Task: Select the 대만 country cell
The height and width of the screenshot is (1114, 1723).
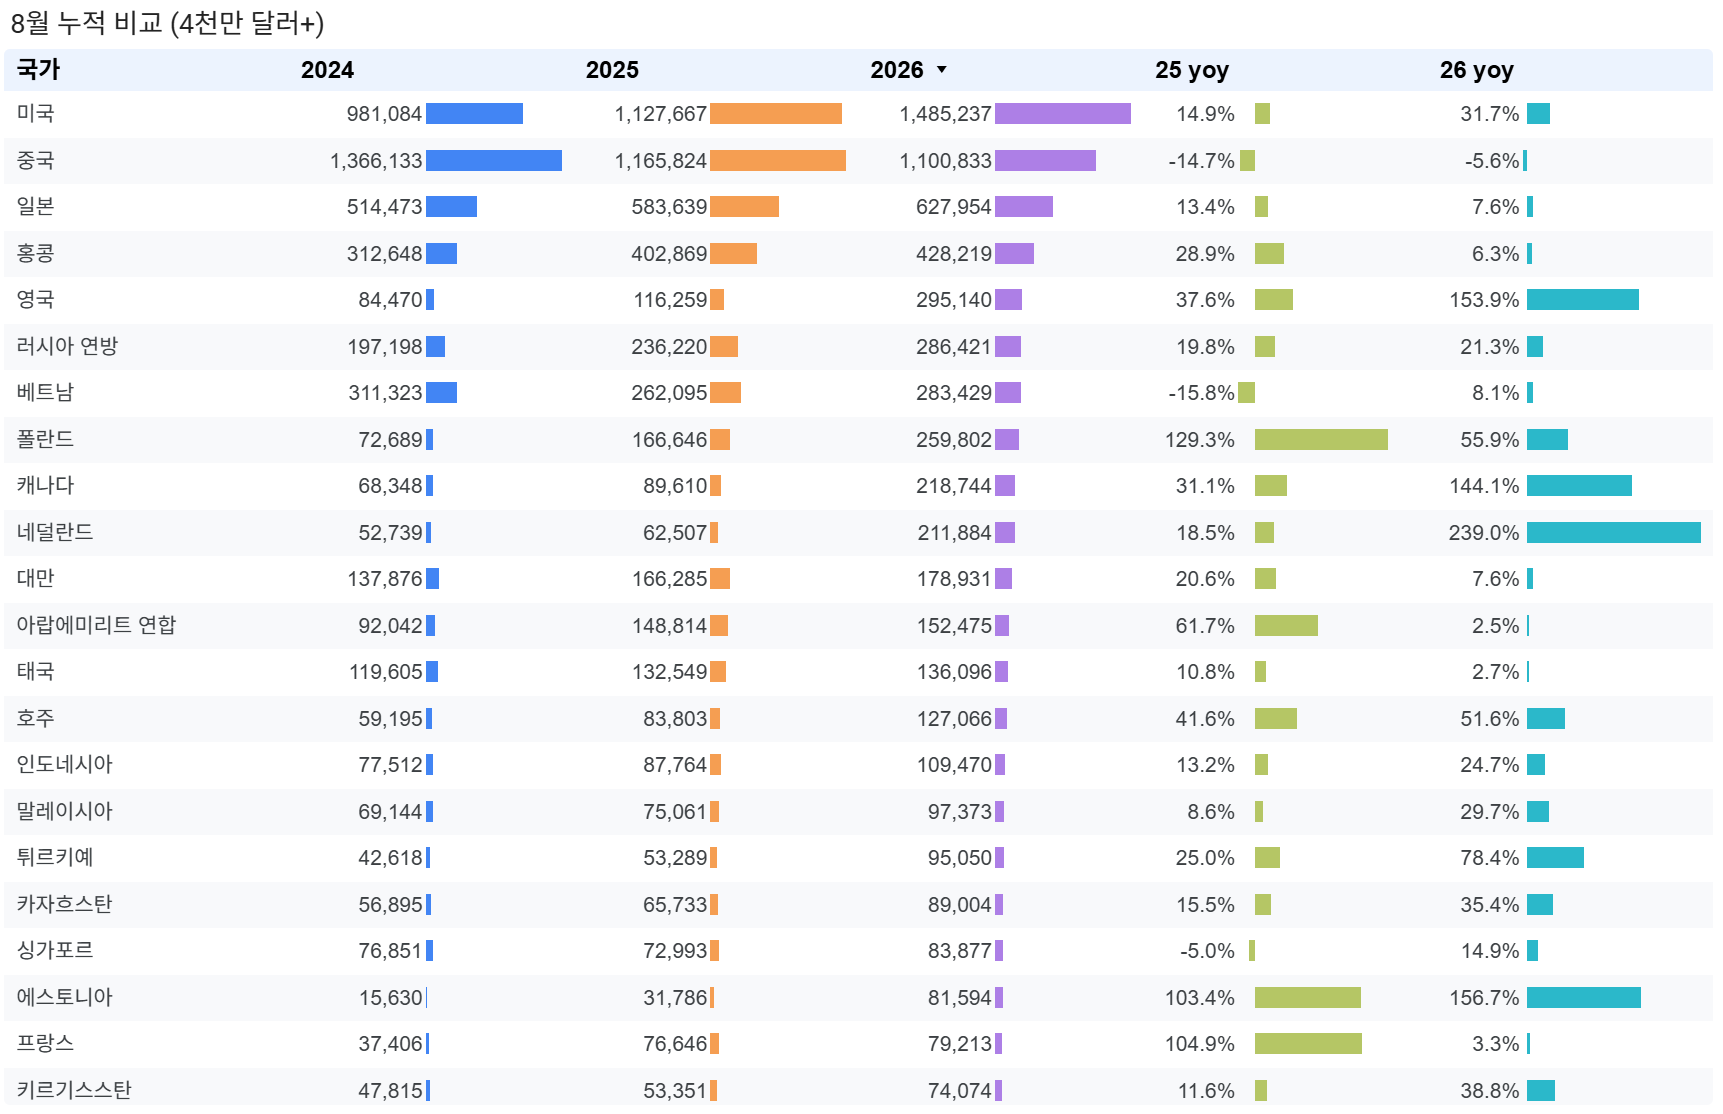Action: (36, 579)
